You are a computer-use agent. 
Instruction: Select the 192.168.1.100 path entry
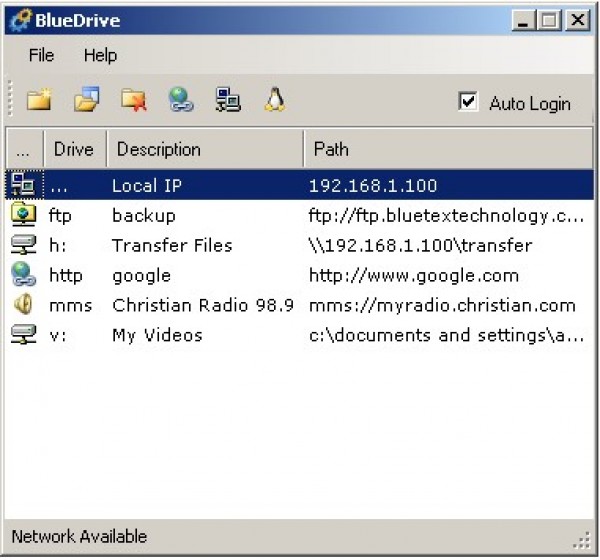373,186
